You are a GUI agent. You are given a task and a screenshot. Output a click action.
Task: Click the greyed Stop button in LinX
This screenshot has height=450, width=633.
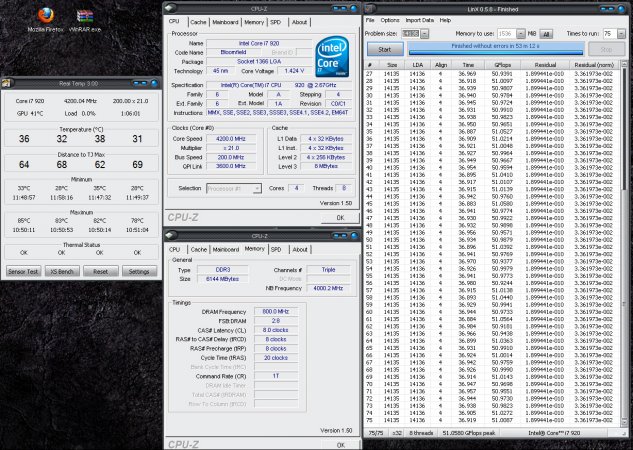[606, 49]
